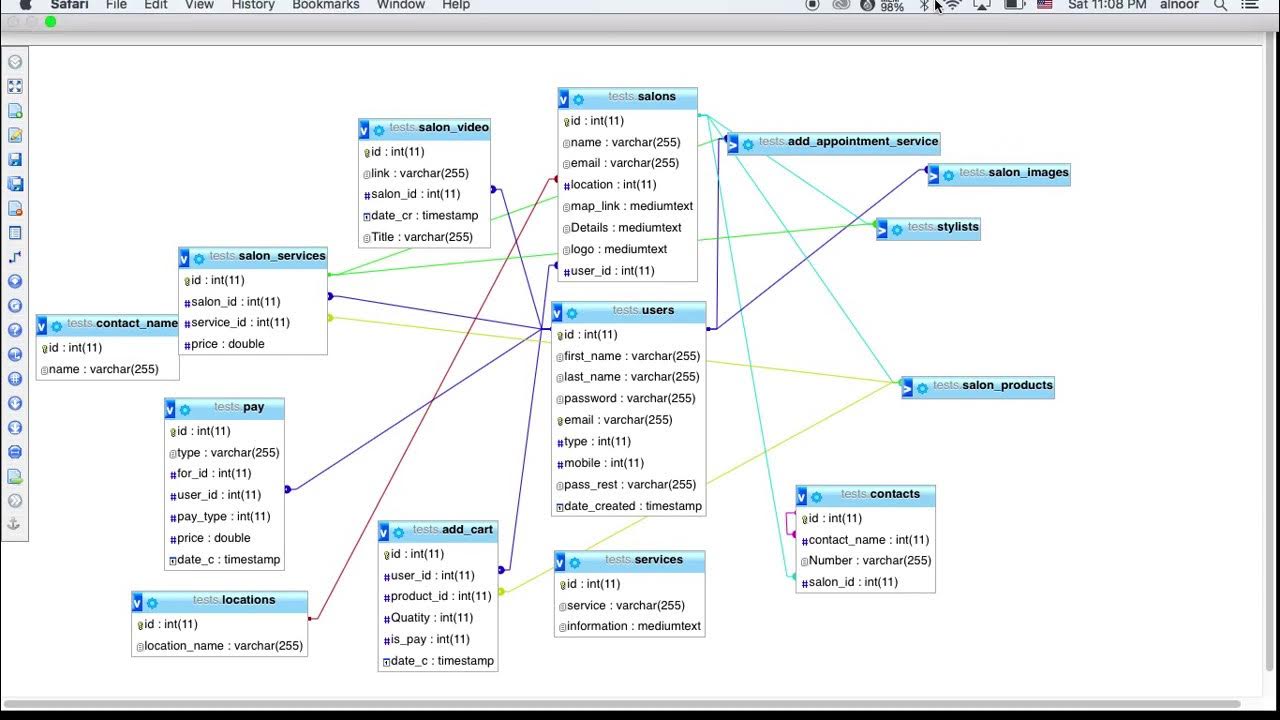Collapse the tests.salons table
Viewport: 1280px width, 720px height.
click(564, 99)
